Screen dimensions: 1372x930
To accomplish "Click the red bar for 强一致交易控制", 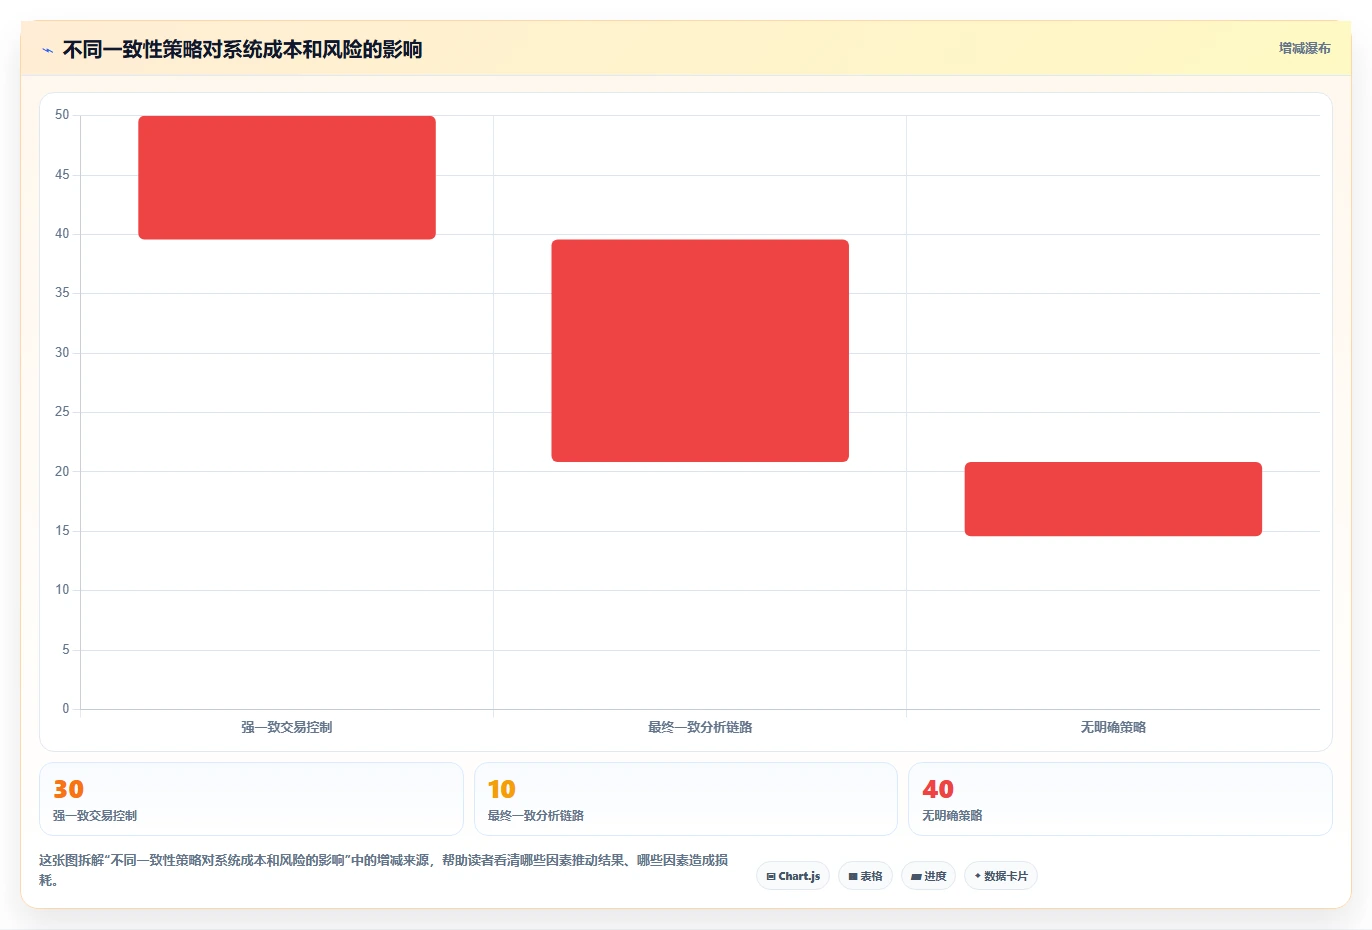I will pyautogui.click(x=287, y=178).
